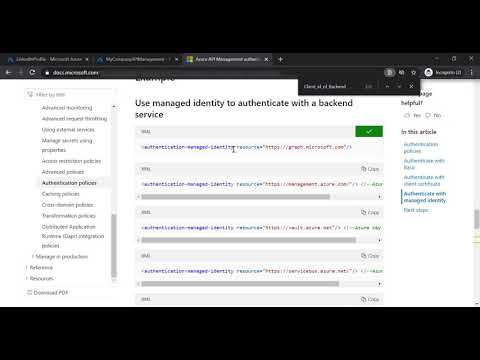Click the green copied checkmark button
The width and height of the screenshot is (480, 360).
point(369,131)
